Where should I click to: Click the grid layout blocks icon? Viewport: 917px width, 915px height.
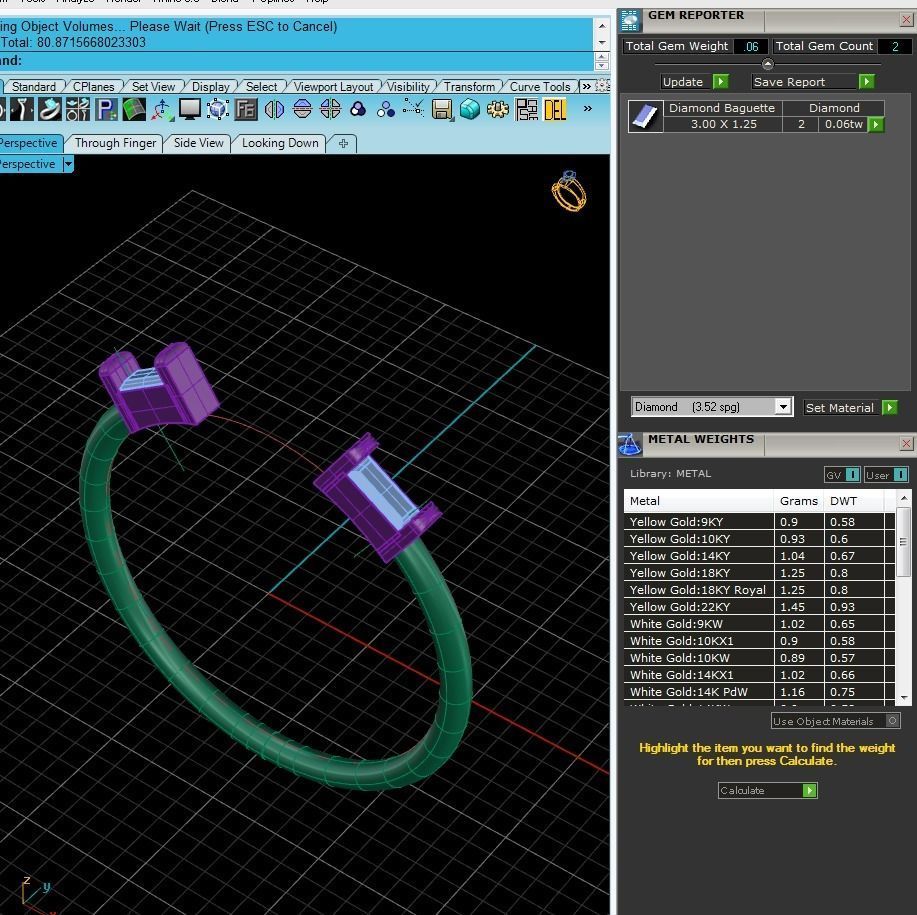tap(526, 109)
